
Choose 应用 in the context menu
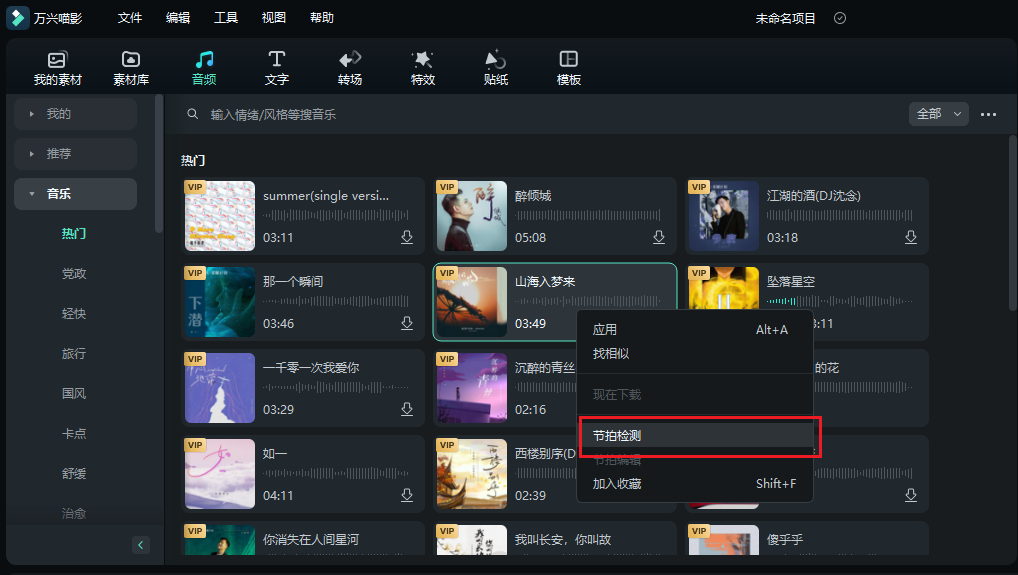(x=695, y=330)
